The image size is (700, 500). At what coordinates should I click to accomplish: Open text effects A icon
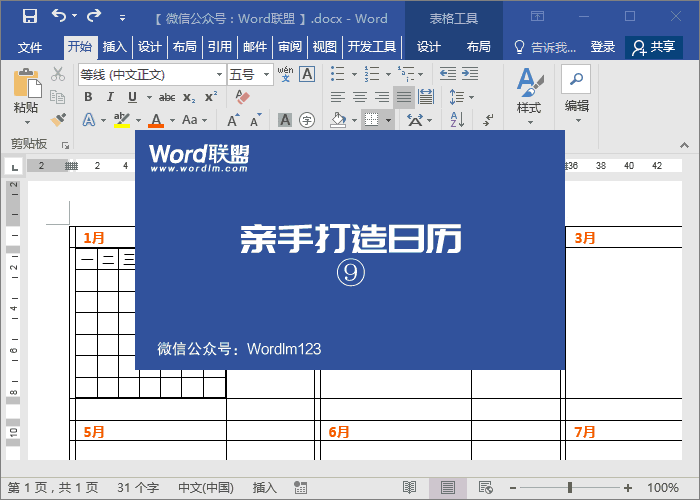point(89,120)
